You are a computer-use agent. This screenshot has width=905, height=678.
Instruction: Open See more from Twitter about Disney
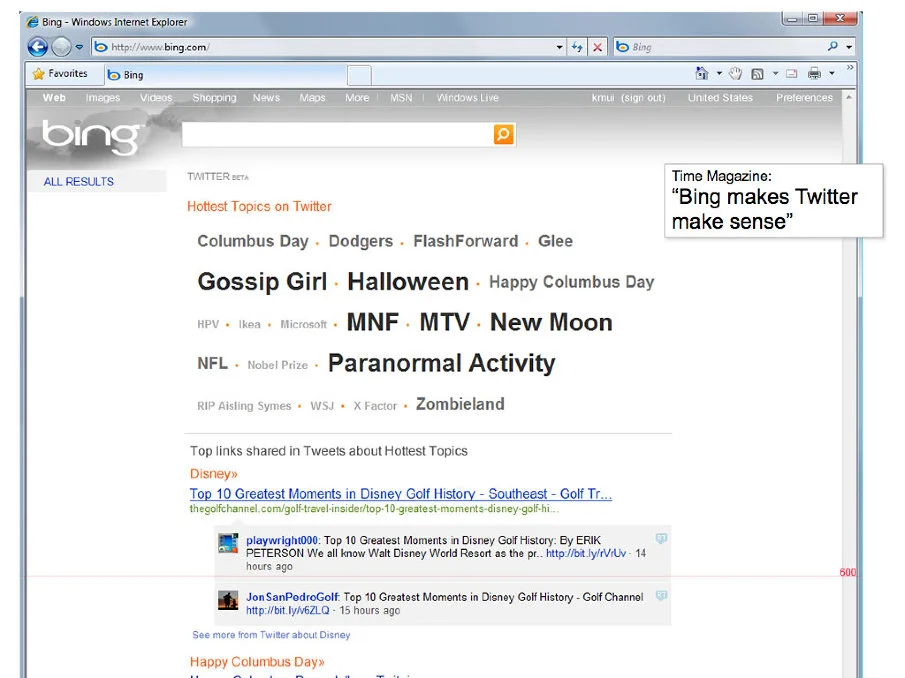(x=271, y=635)
